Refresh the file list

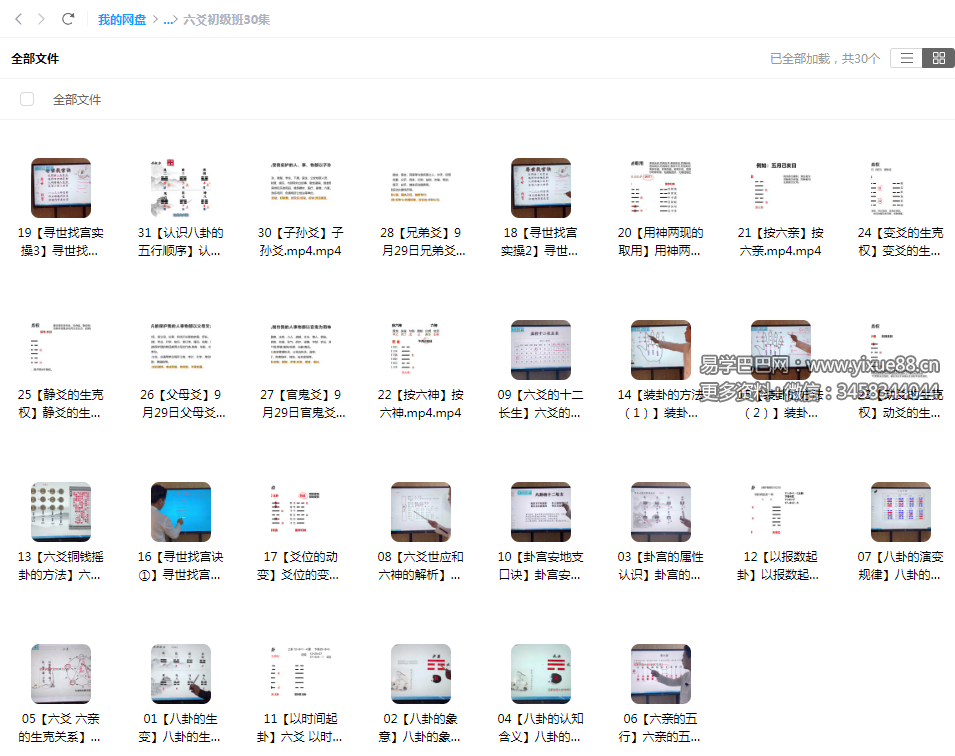tap(68, 17)
